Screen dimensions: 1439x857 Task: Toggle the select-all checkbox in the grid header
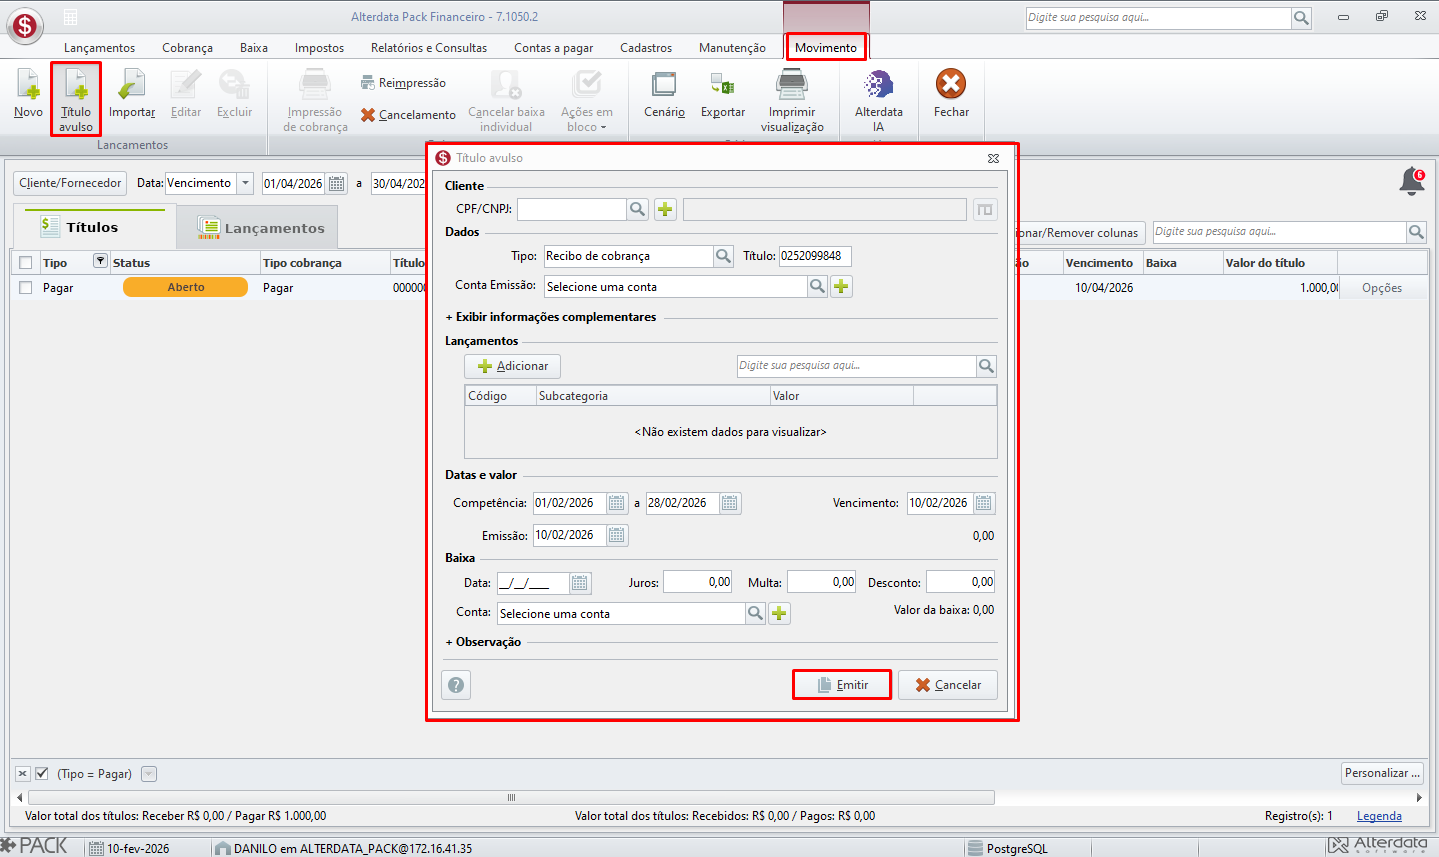[26, 263]
